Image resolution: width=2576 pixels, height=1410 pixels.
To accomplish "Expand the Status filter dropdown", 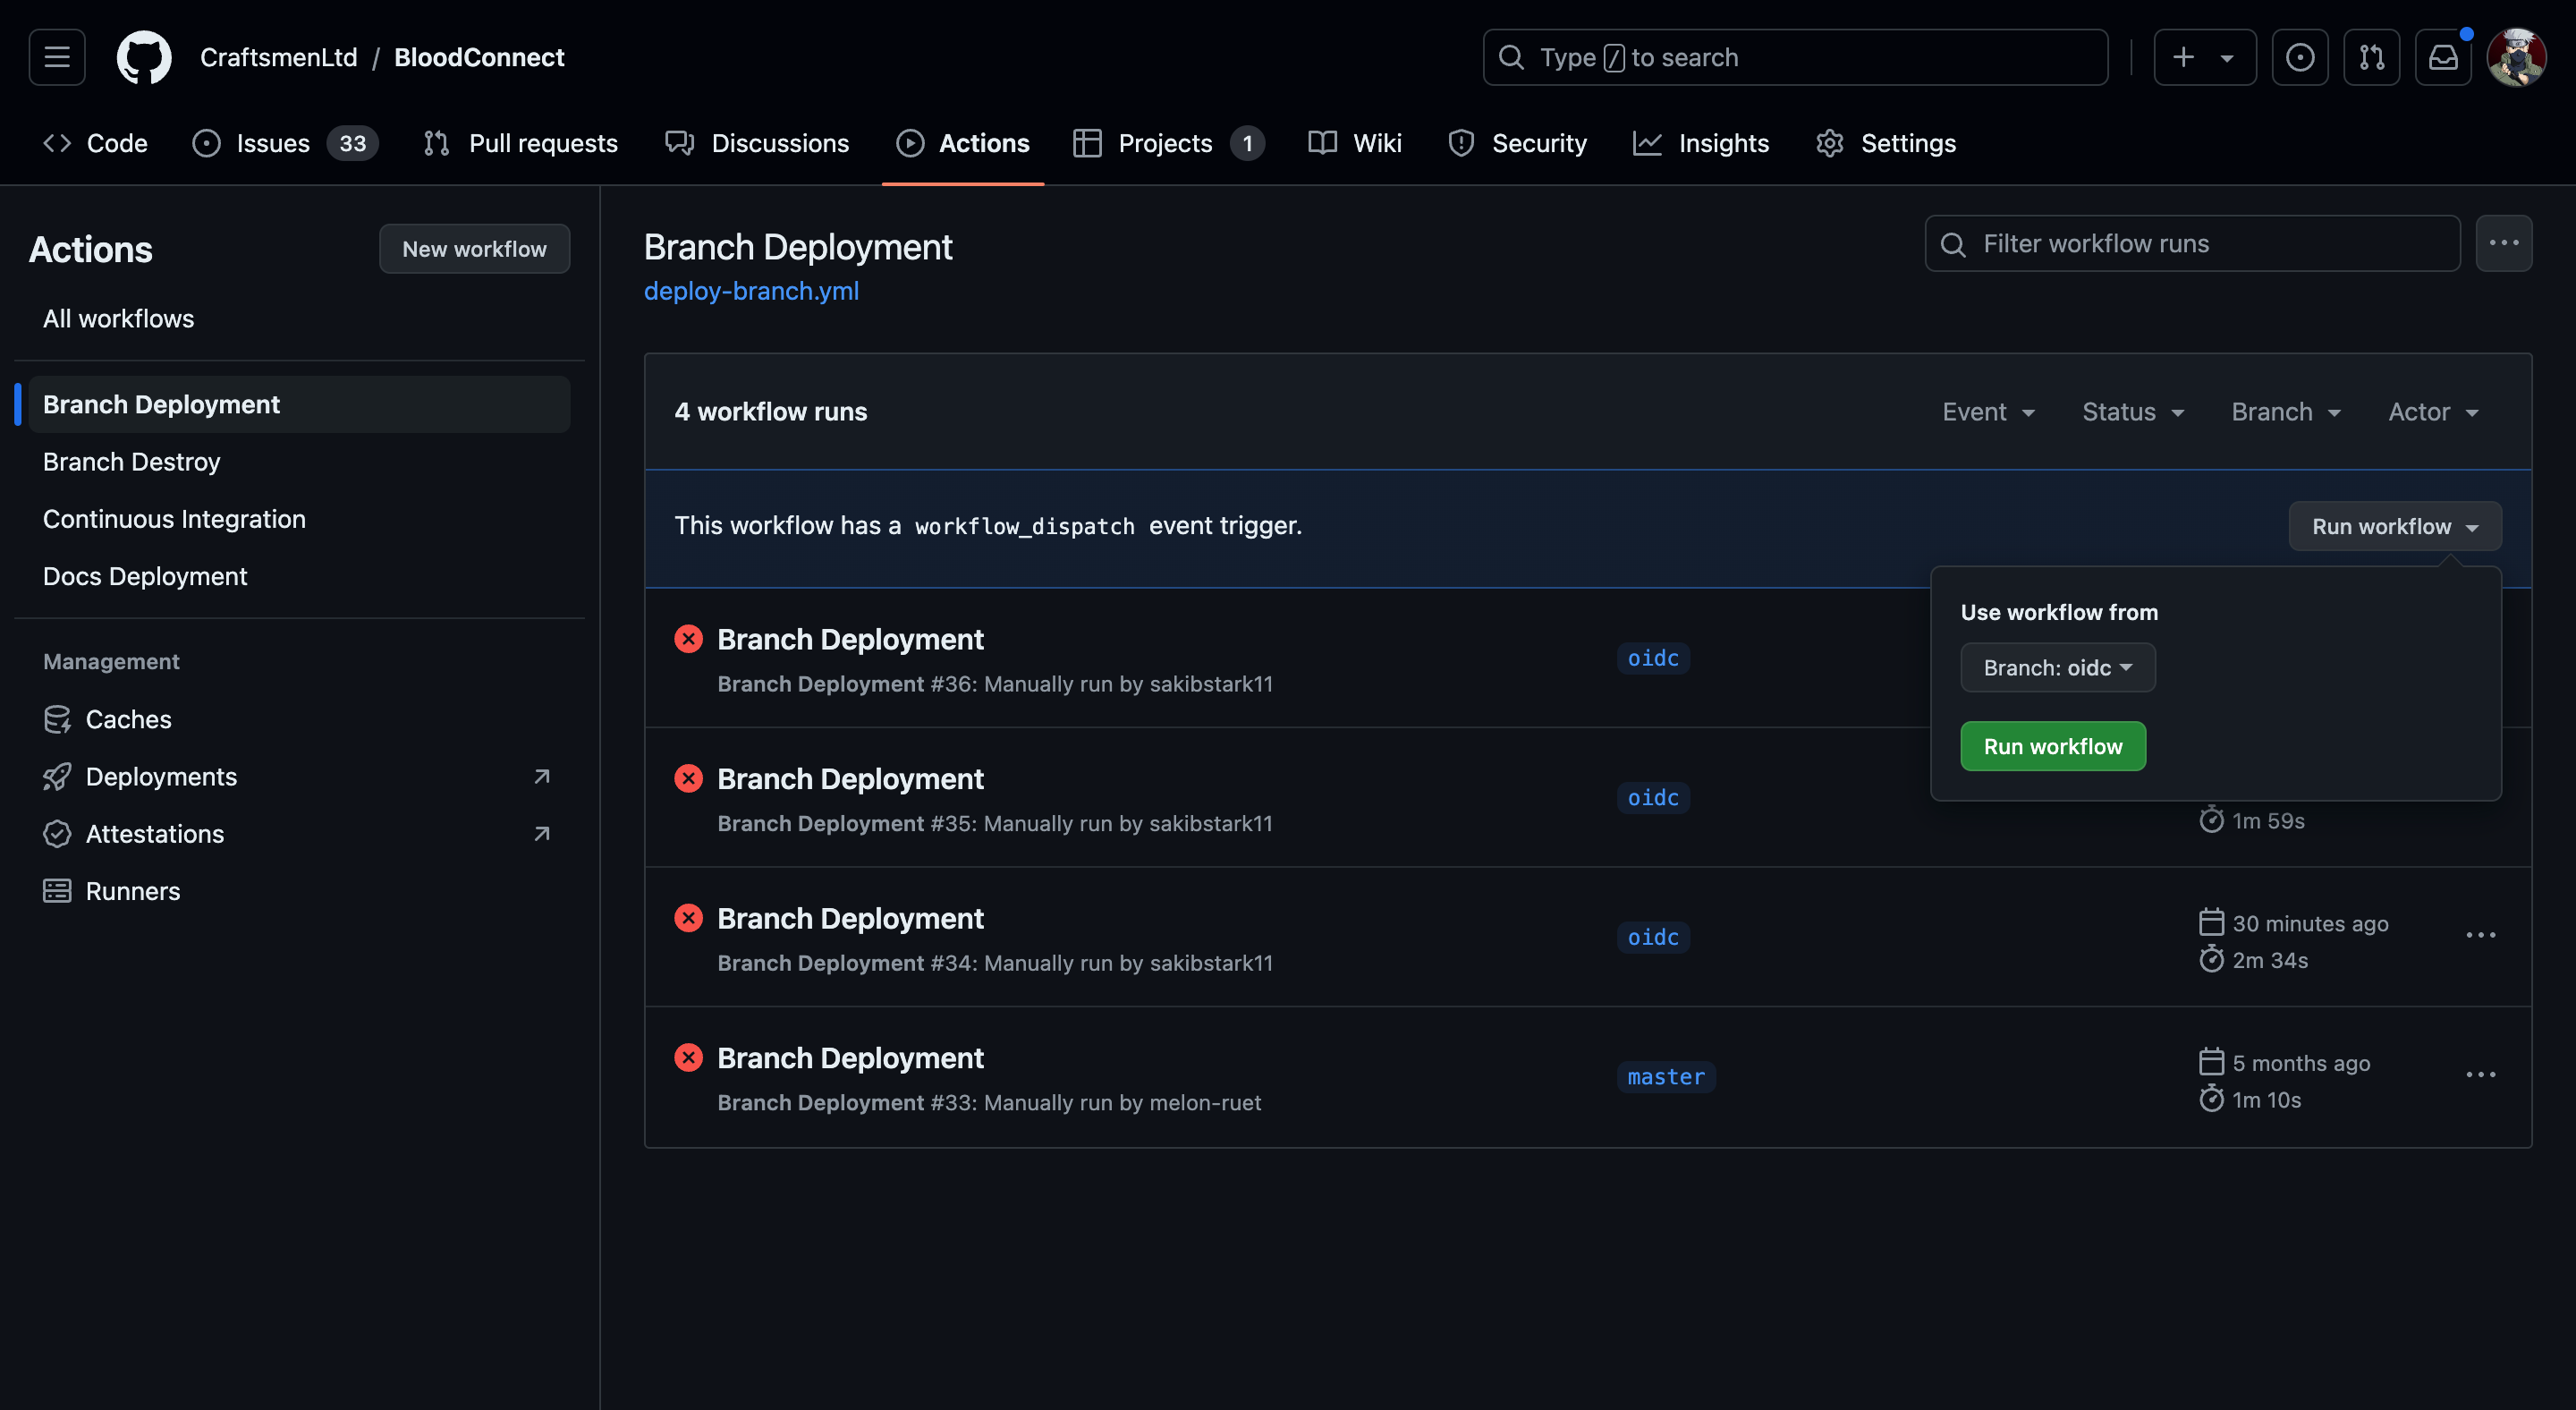I will point(2133,412).
